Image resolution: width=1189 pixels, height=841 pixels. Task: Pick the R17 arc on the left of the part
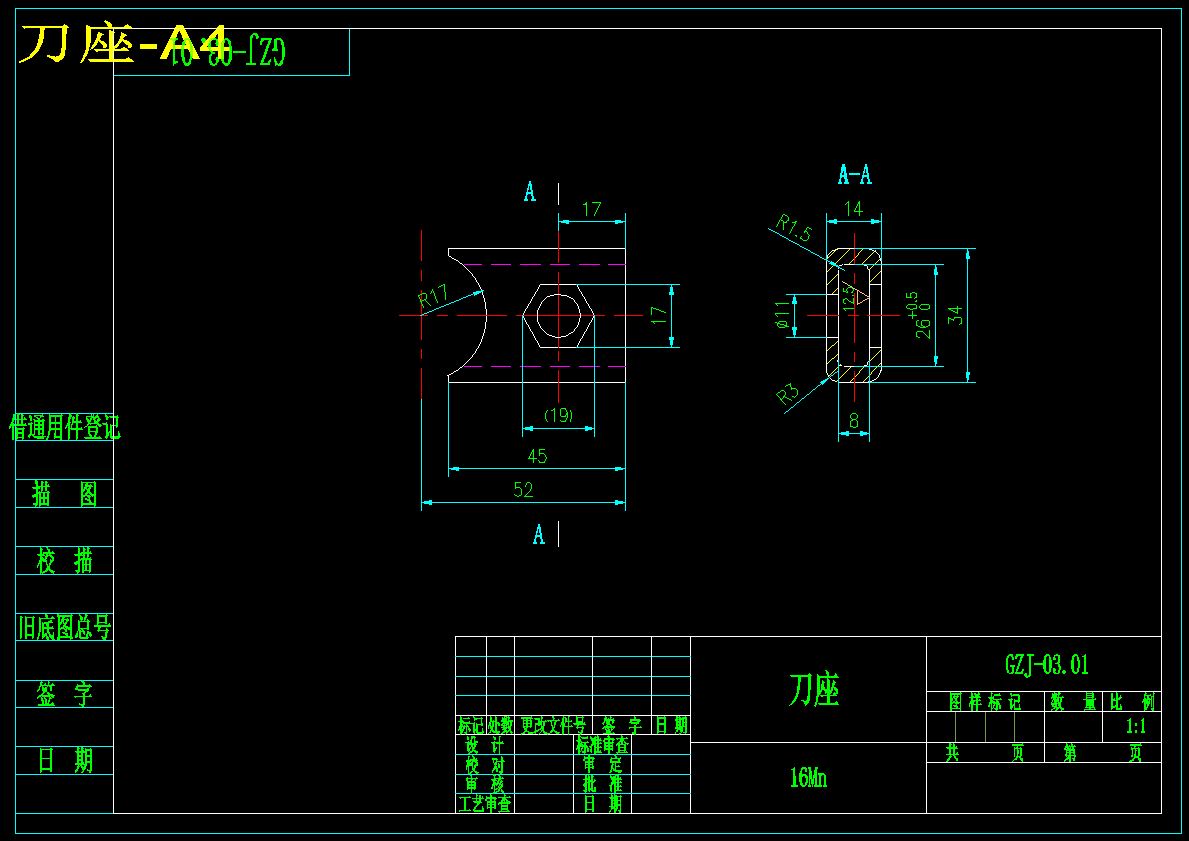point(469,315)
